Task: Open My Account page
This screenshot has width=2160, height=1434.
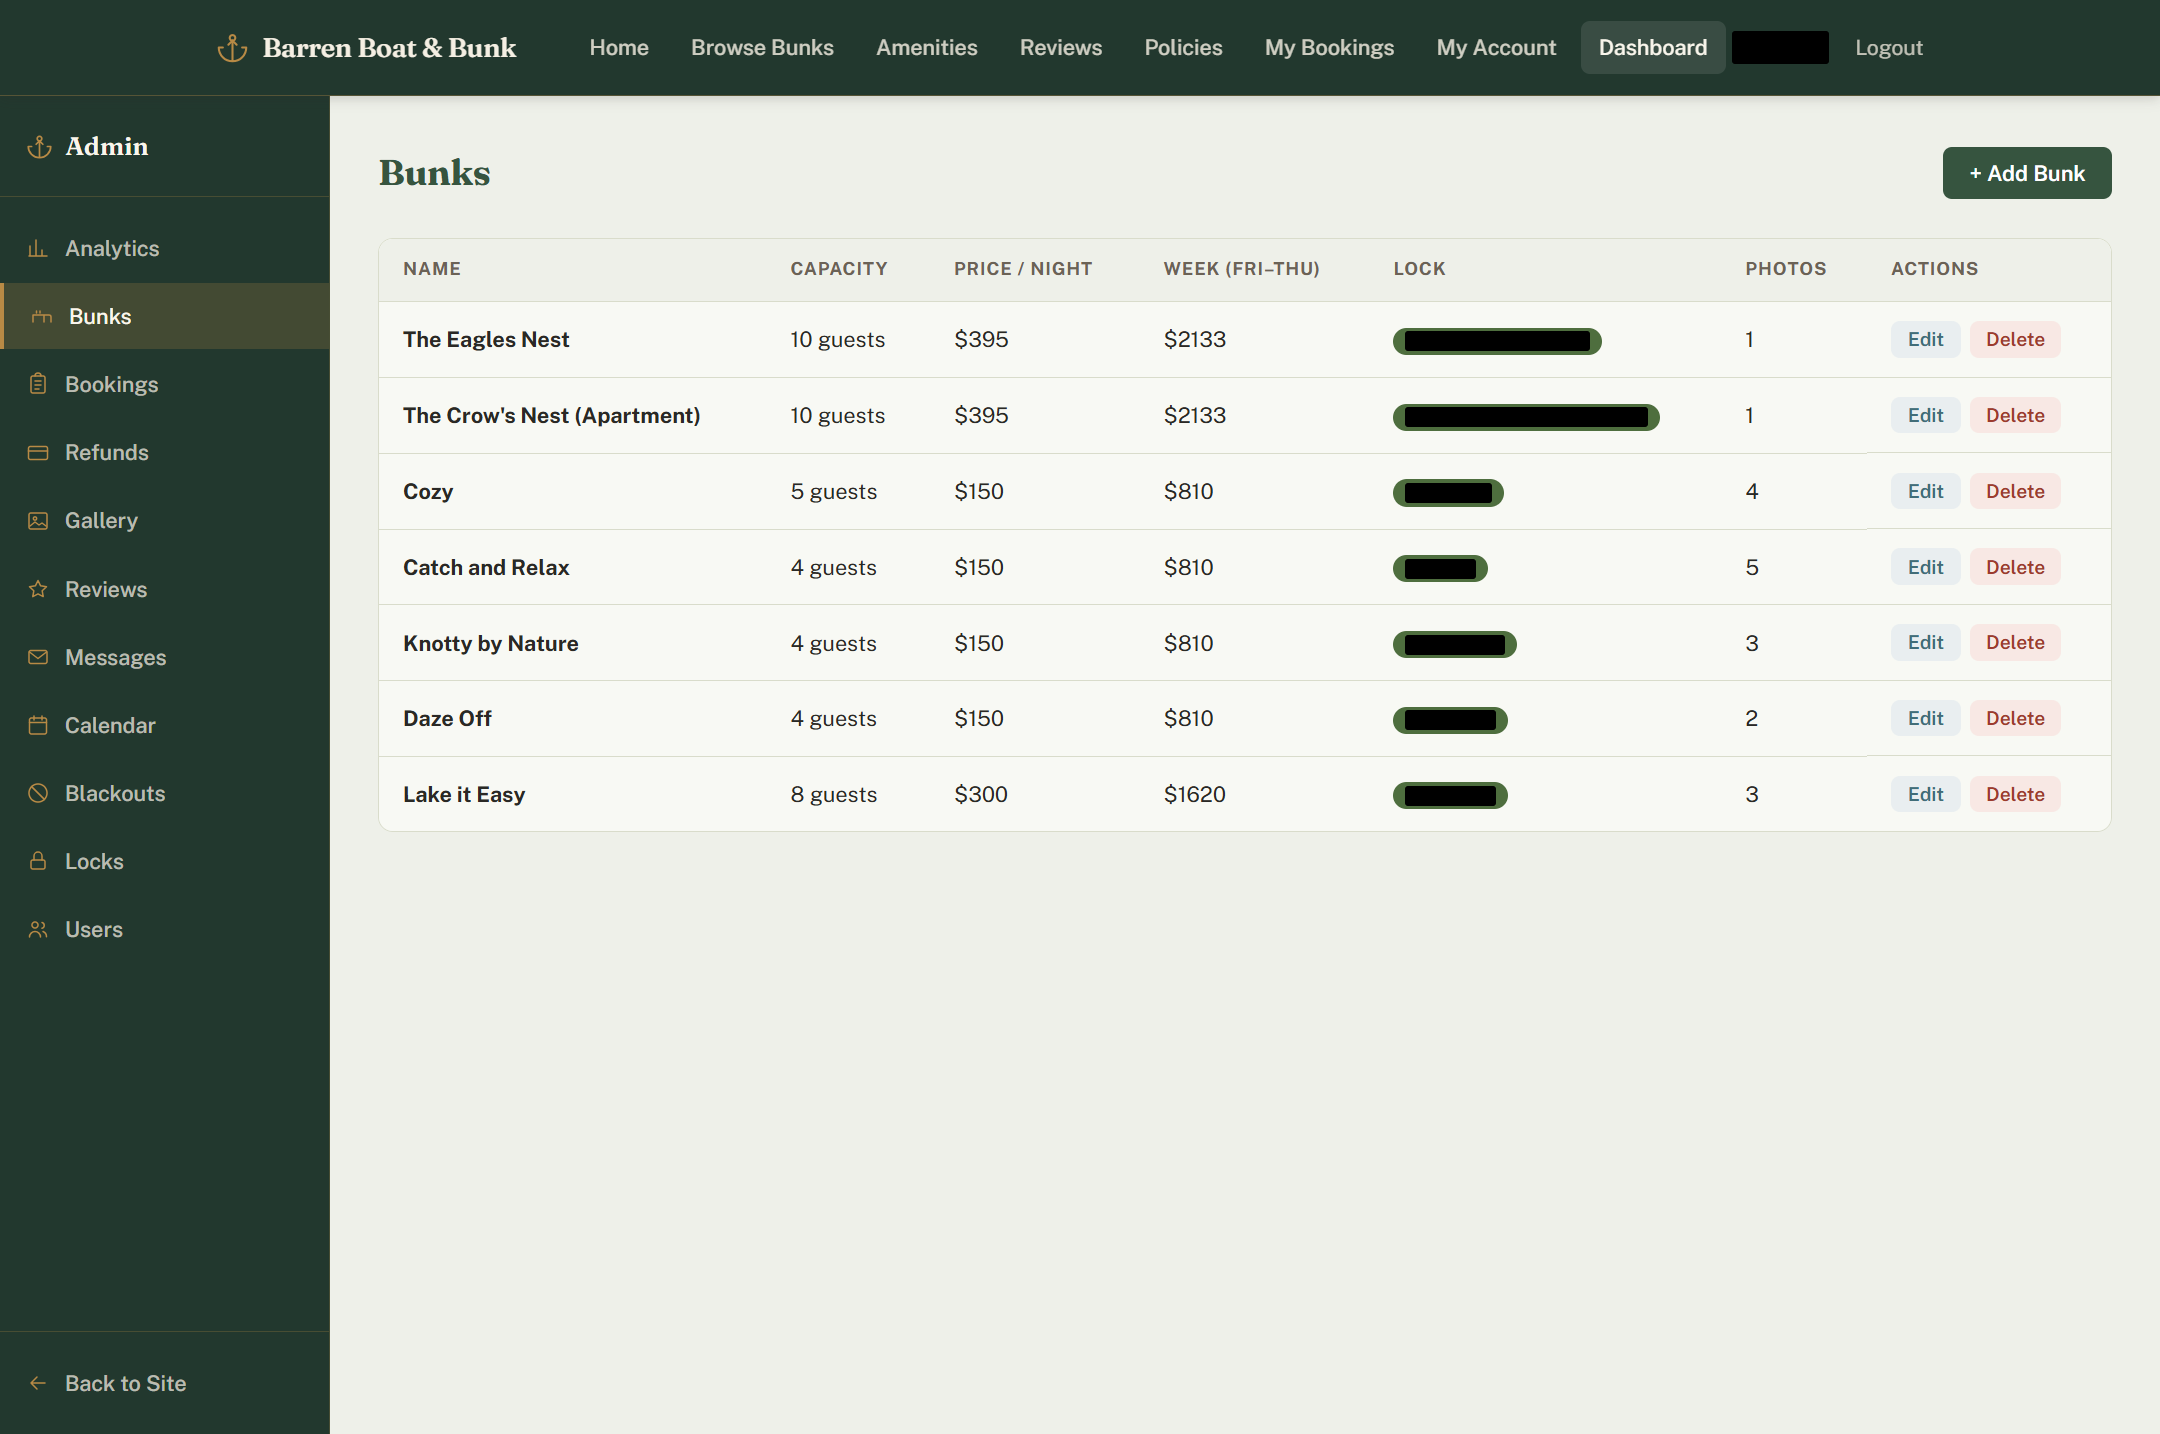Action: point(1496,48)
